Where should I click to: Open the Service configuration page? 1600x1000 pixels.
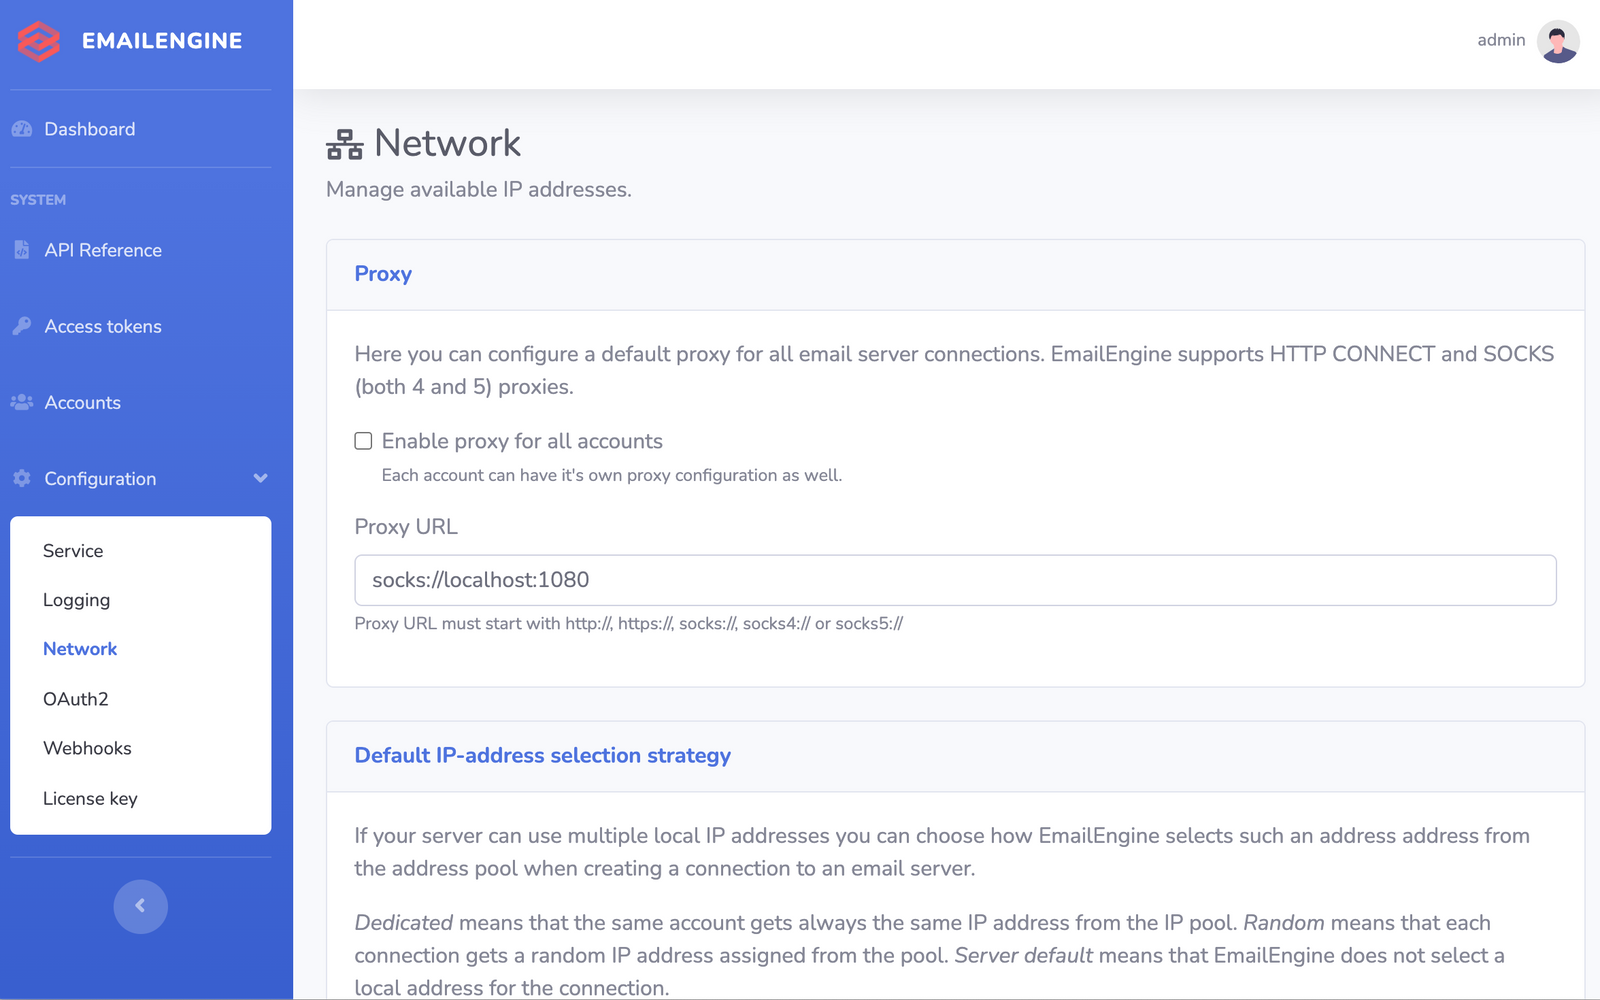click(73, 551)
